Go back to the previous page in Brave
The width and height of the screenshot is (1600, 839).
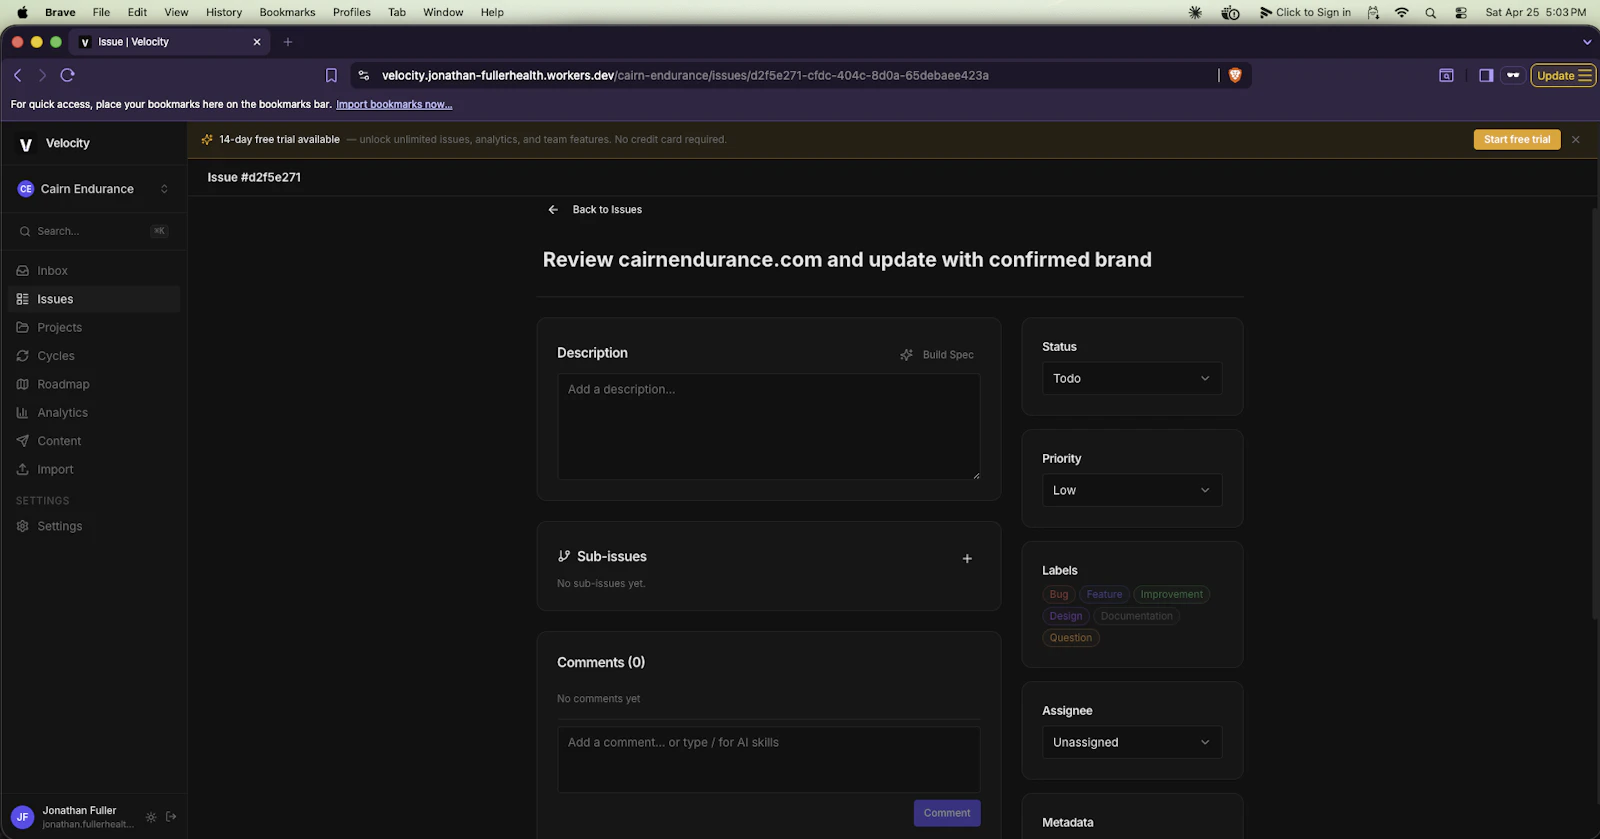coord(18,75)
